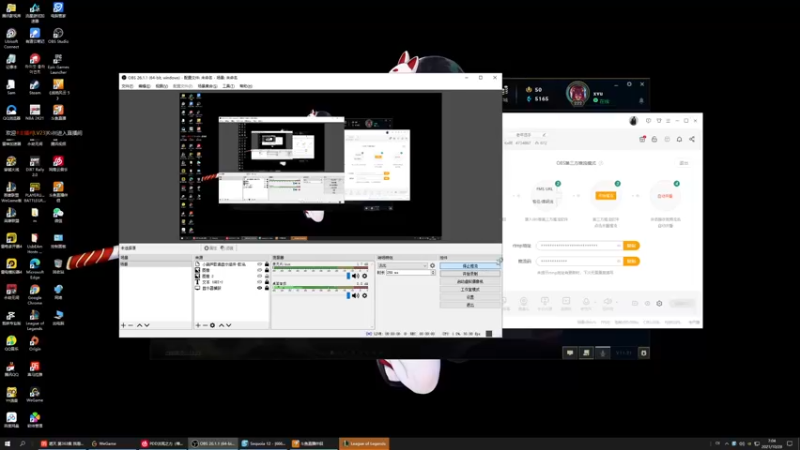Move scene down in OBS Scenes panel

click(147, 325)
